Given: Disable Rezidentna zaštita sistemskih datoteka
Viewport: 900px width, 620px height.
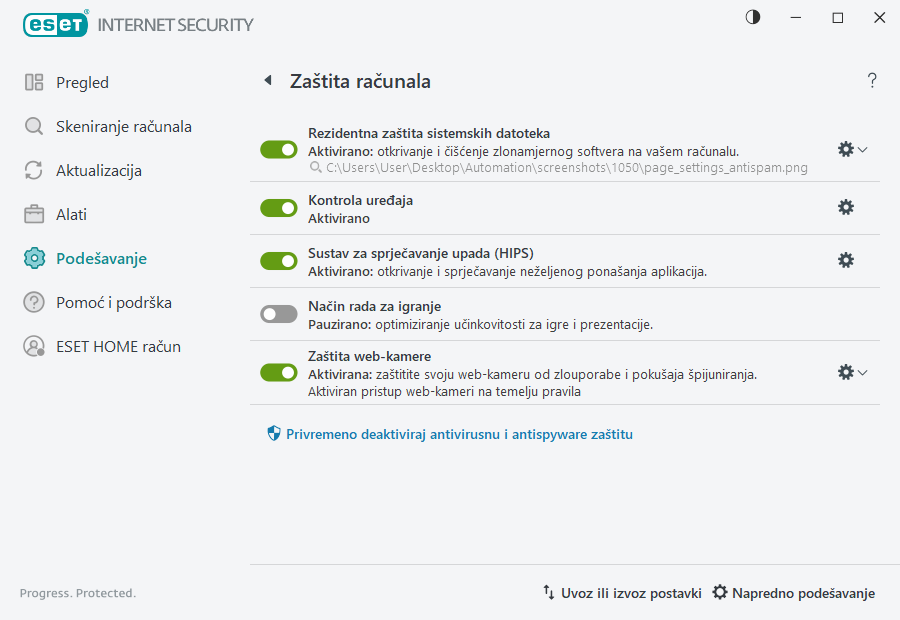Looking at the screenshot, I should point(278,149).
